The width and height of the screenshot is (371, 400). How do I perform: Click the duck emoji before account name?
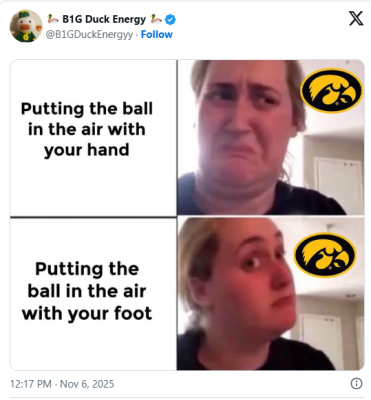pyautogui.click(x=53, y=19)
